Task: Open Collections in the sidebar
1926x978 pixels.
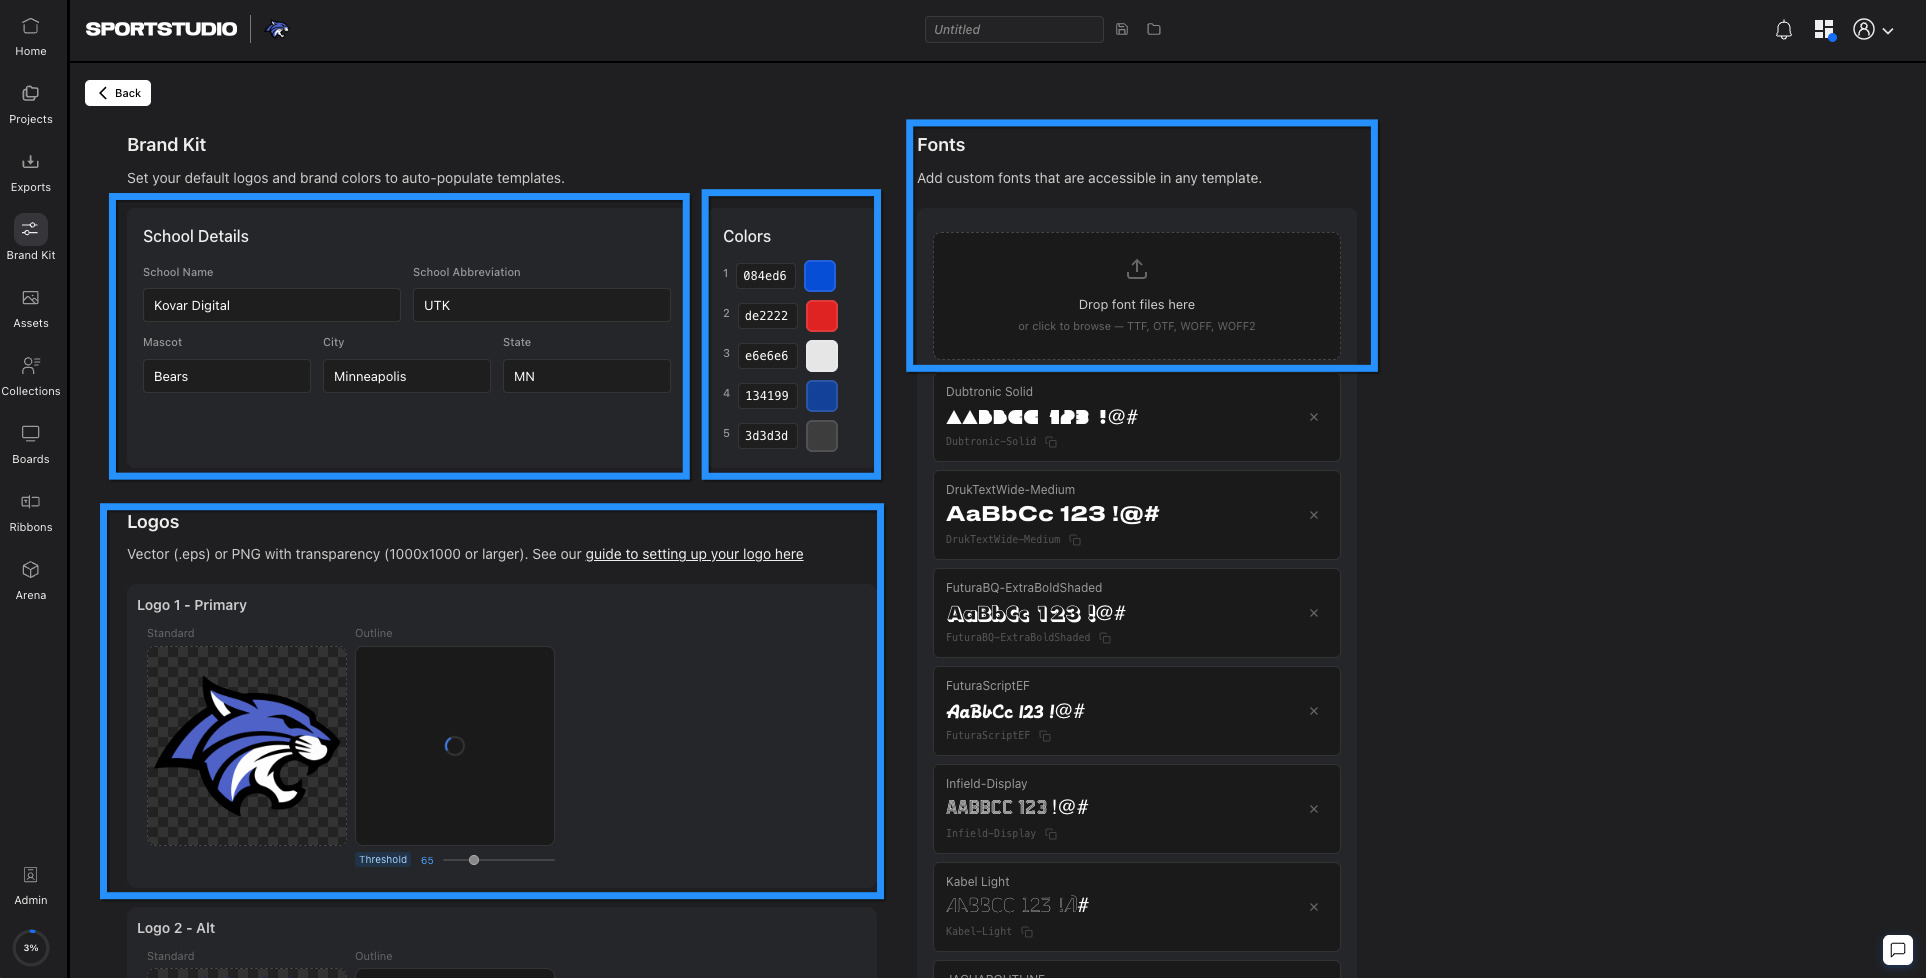Action: (30, 377)
